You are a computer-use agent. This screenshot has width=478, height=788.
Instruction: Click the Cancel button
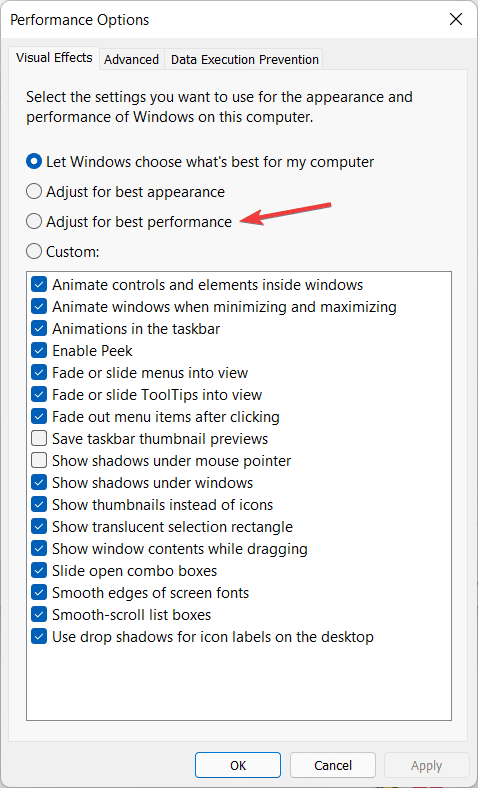point(333,765)
